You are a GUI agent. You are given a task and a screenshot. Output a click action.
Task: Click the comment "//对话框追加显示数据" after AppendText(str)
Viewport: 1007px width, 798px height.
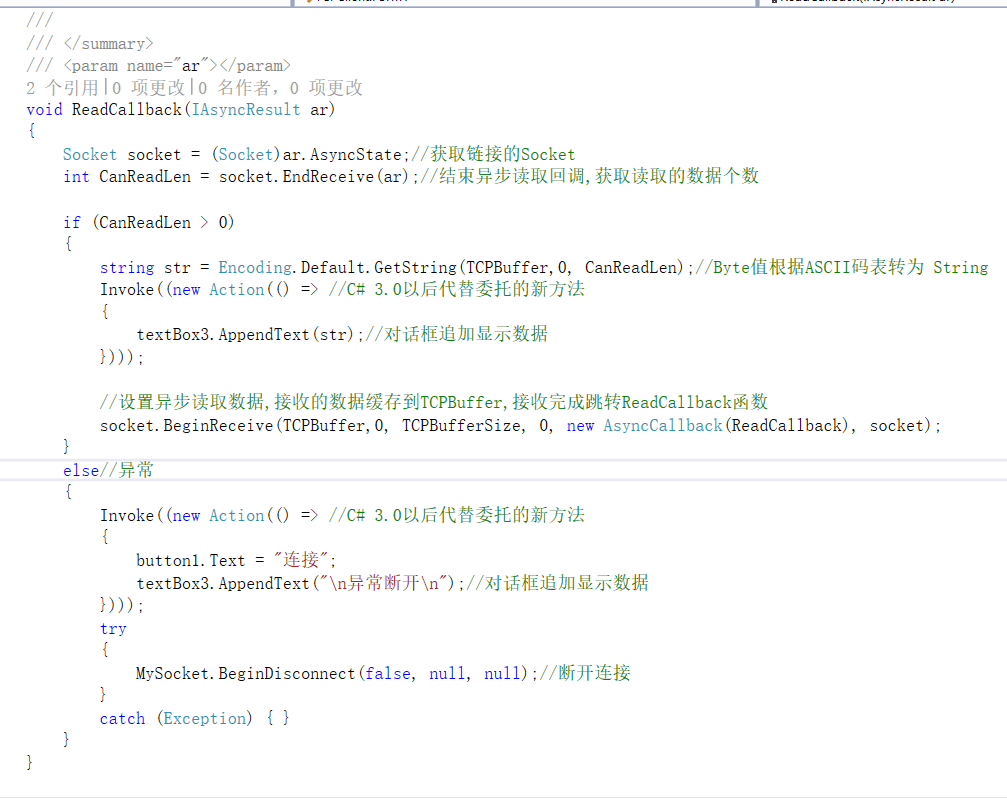click(457, 334)
